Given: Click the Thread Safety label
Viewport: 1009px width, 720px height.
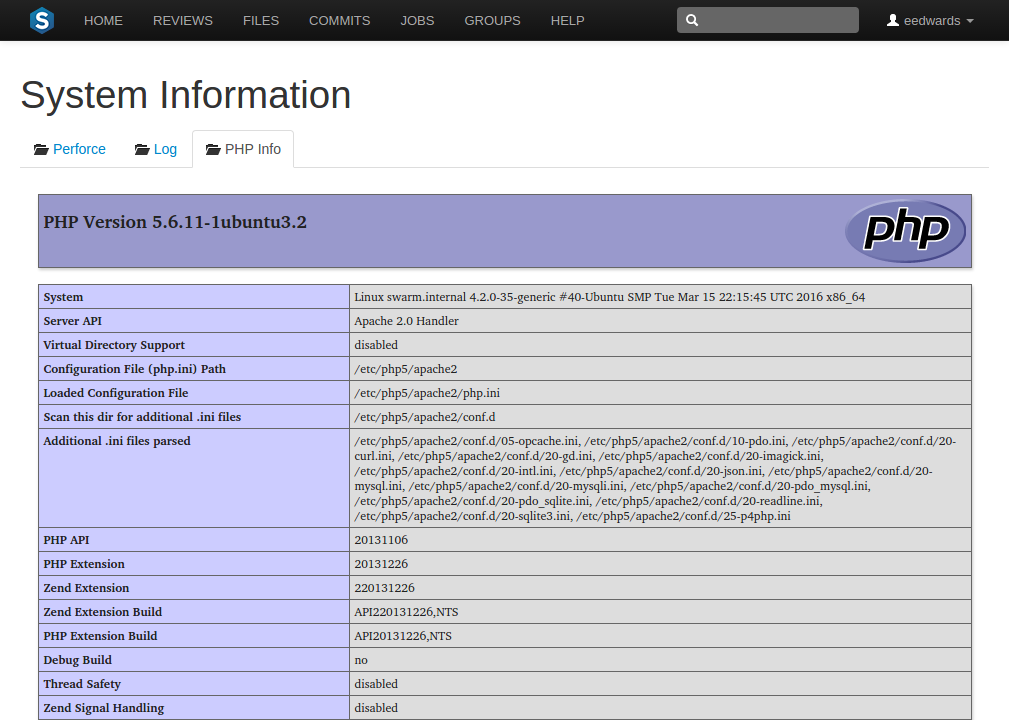Looking at the screenshot, I should coord(82,684).
